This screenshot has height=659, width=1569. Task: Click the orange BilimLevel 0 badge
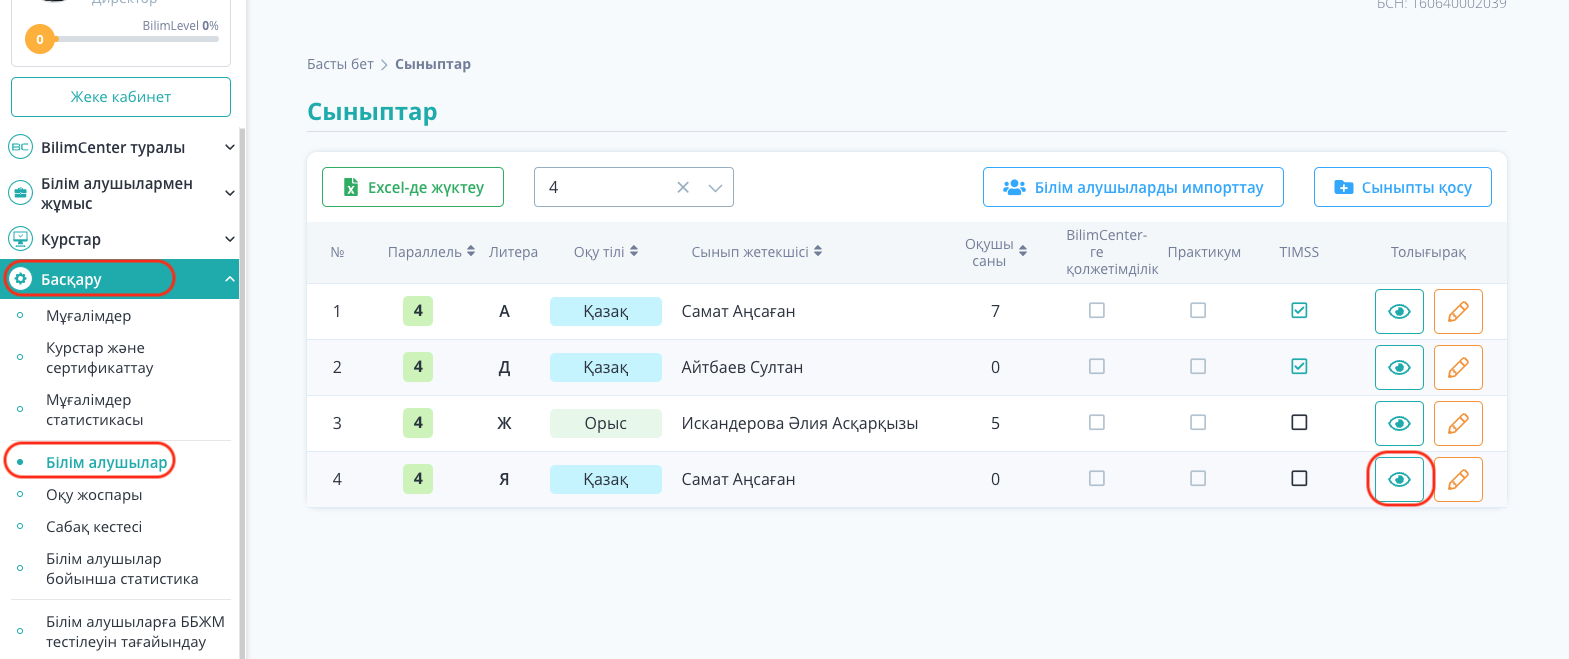point(40,40)
